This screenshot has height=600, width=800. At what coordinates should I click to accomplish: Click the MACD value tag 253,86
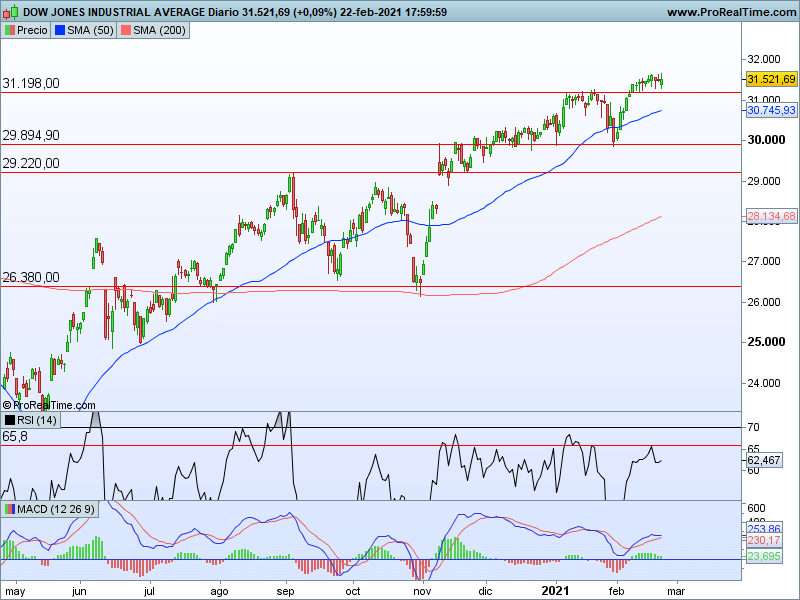click(764, 529)
